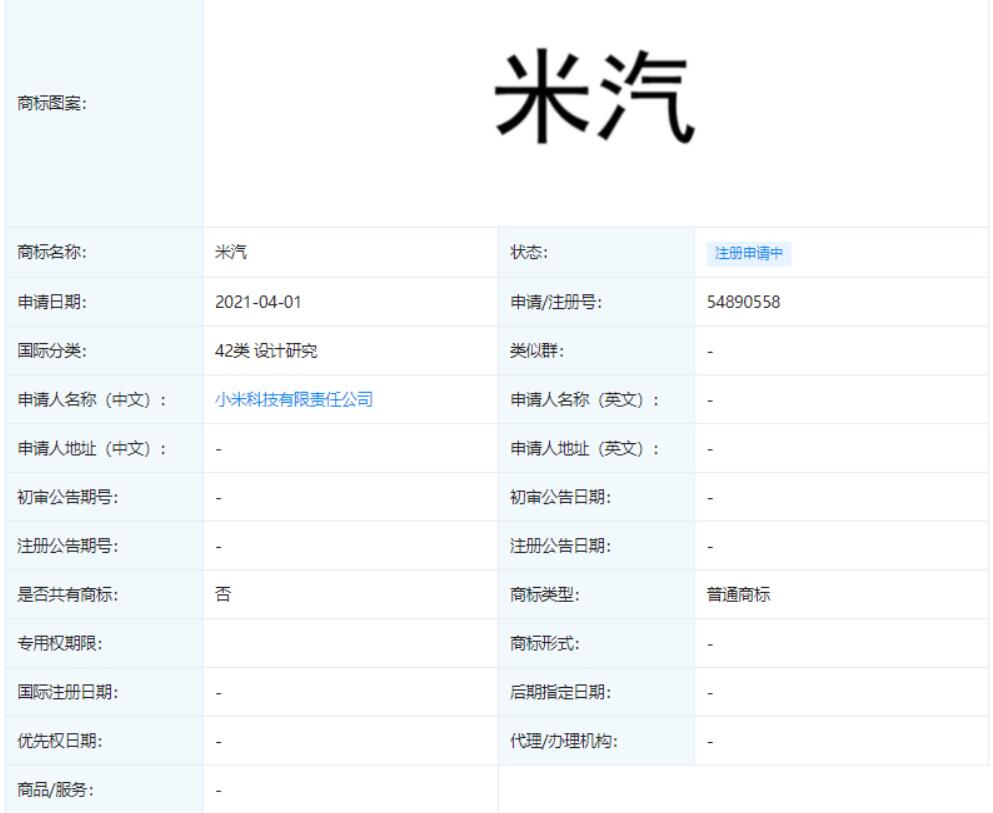Viewport: 993px width, 813px height.
Task: Click the 否 value for shared trademark
Action: tap(223, 595)
